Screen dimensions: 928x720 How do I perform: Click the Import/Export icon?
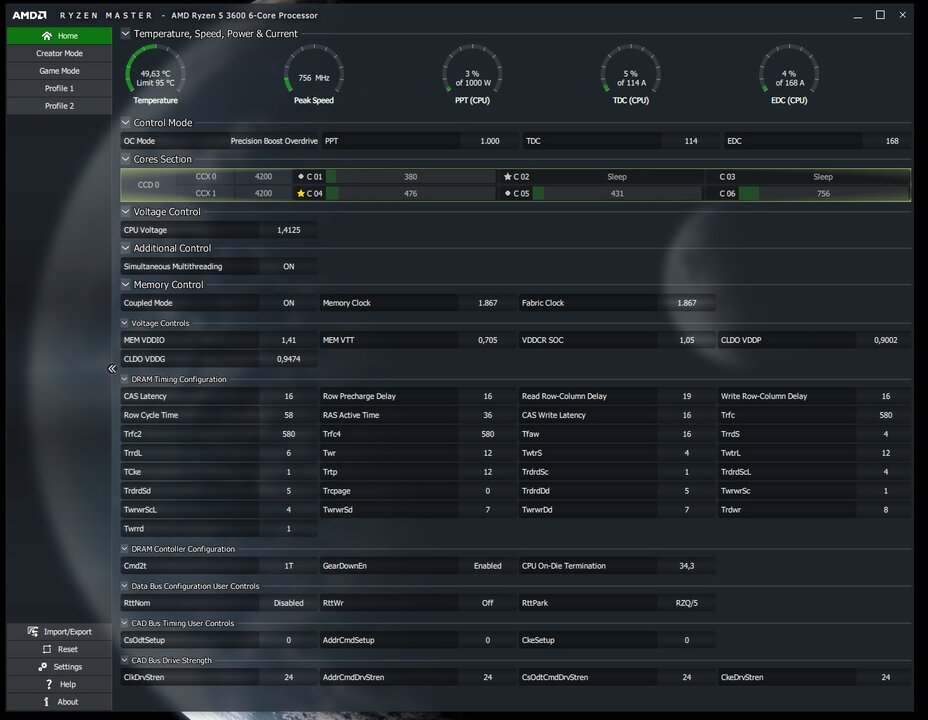point(33,631)
